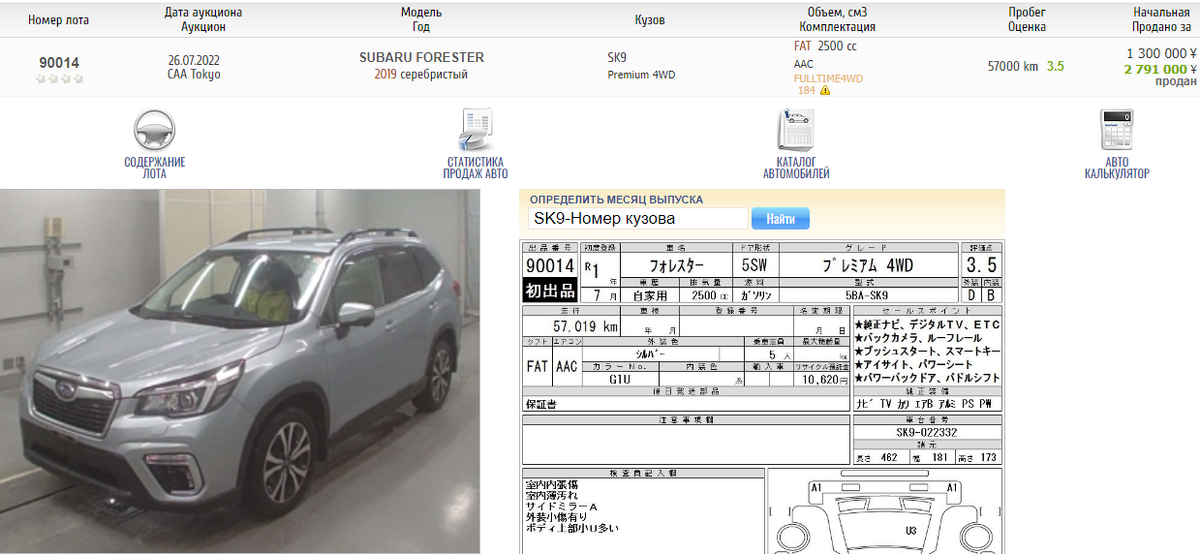Click the Начальная Продано за header
Image resolution: width=1200 pixels, height=554 pixels.
pos(1161,19)
